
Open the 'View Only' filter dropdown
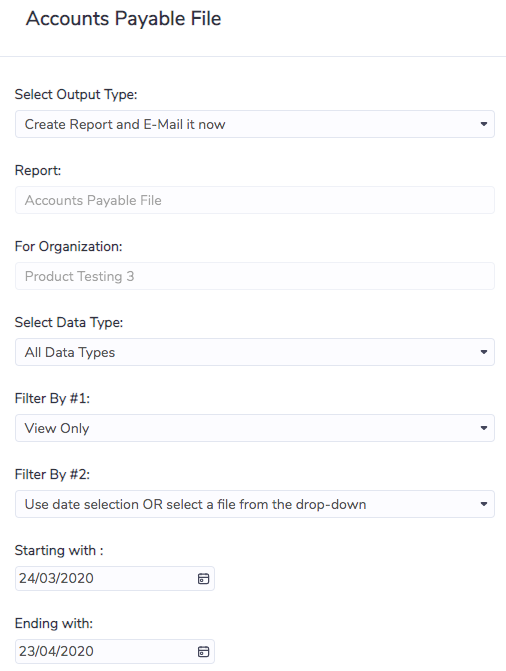(255, 428)
